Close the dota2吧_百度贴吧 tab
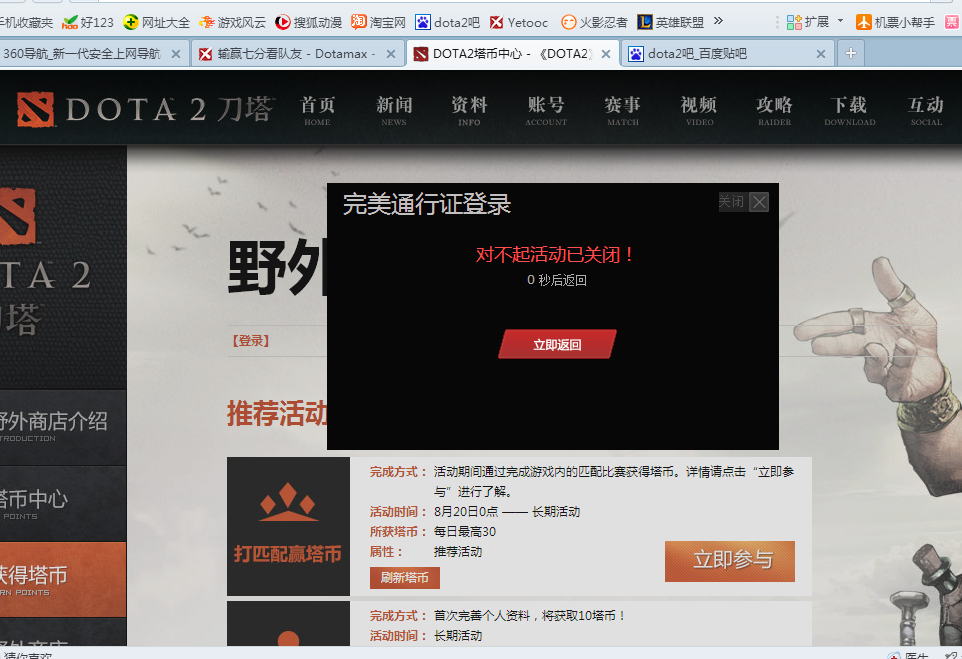The height and width of the screenshot is (659, 962). tap(820, 54)
